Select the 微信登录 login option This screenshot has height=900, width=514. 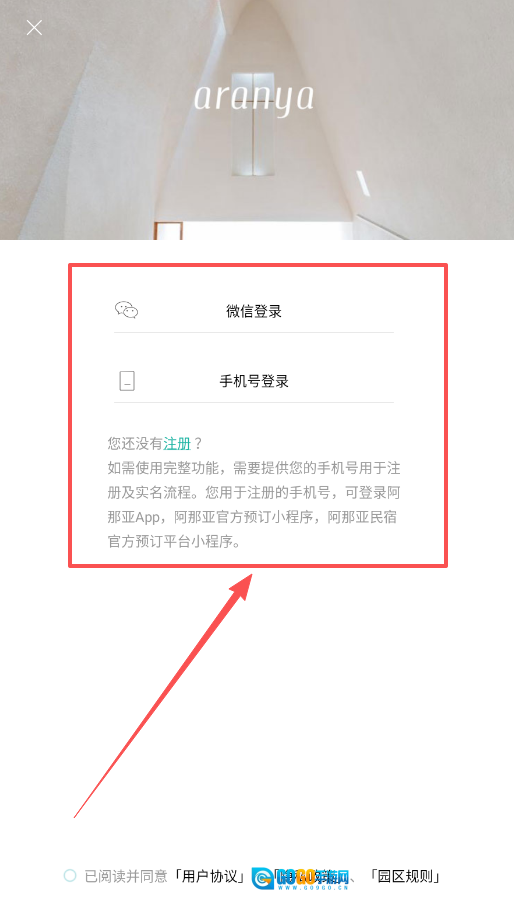pos(254,311)
